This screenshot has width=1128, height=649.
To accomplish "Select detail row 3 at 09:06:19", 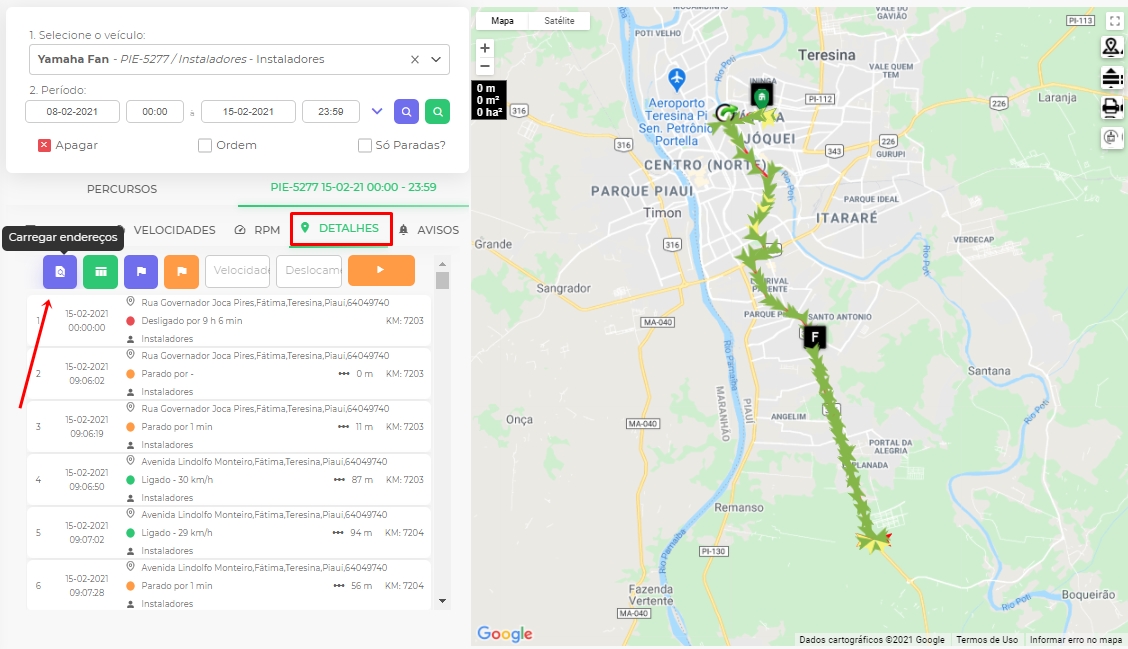I will (x=229, y=427).
